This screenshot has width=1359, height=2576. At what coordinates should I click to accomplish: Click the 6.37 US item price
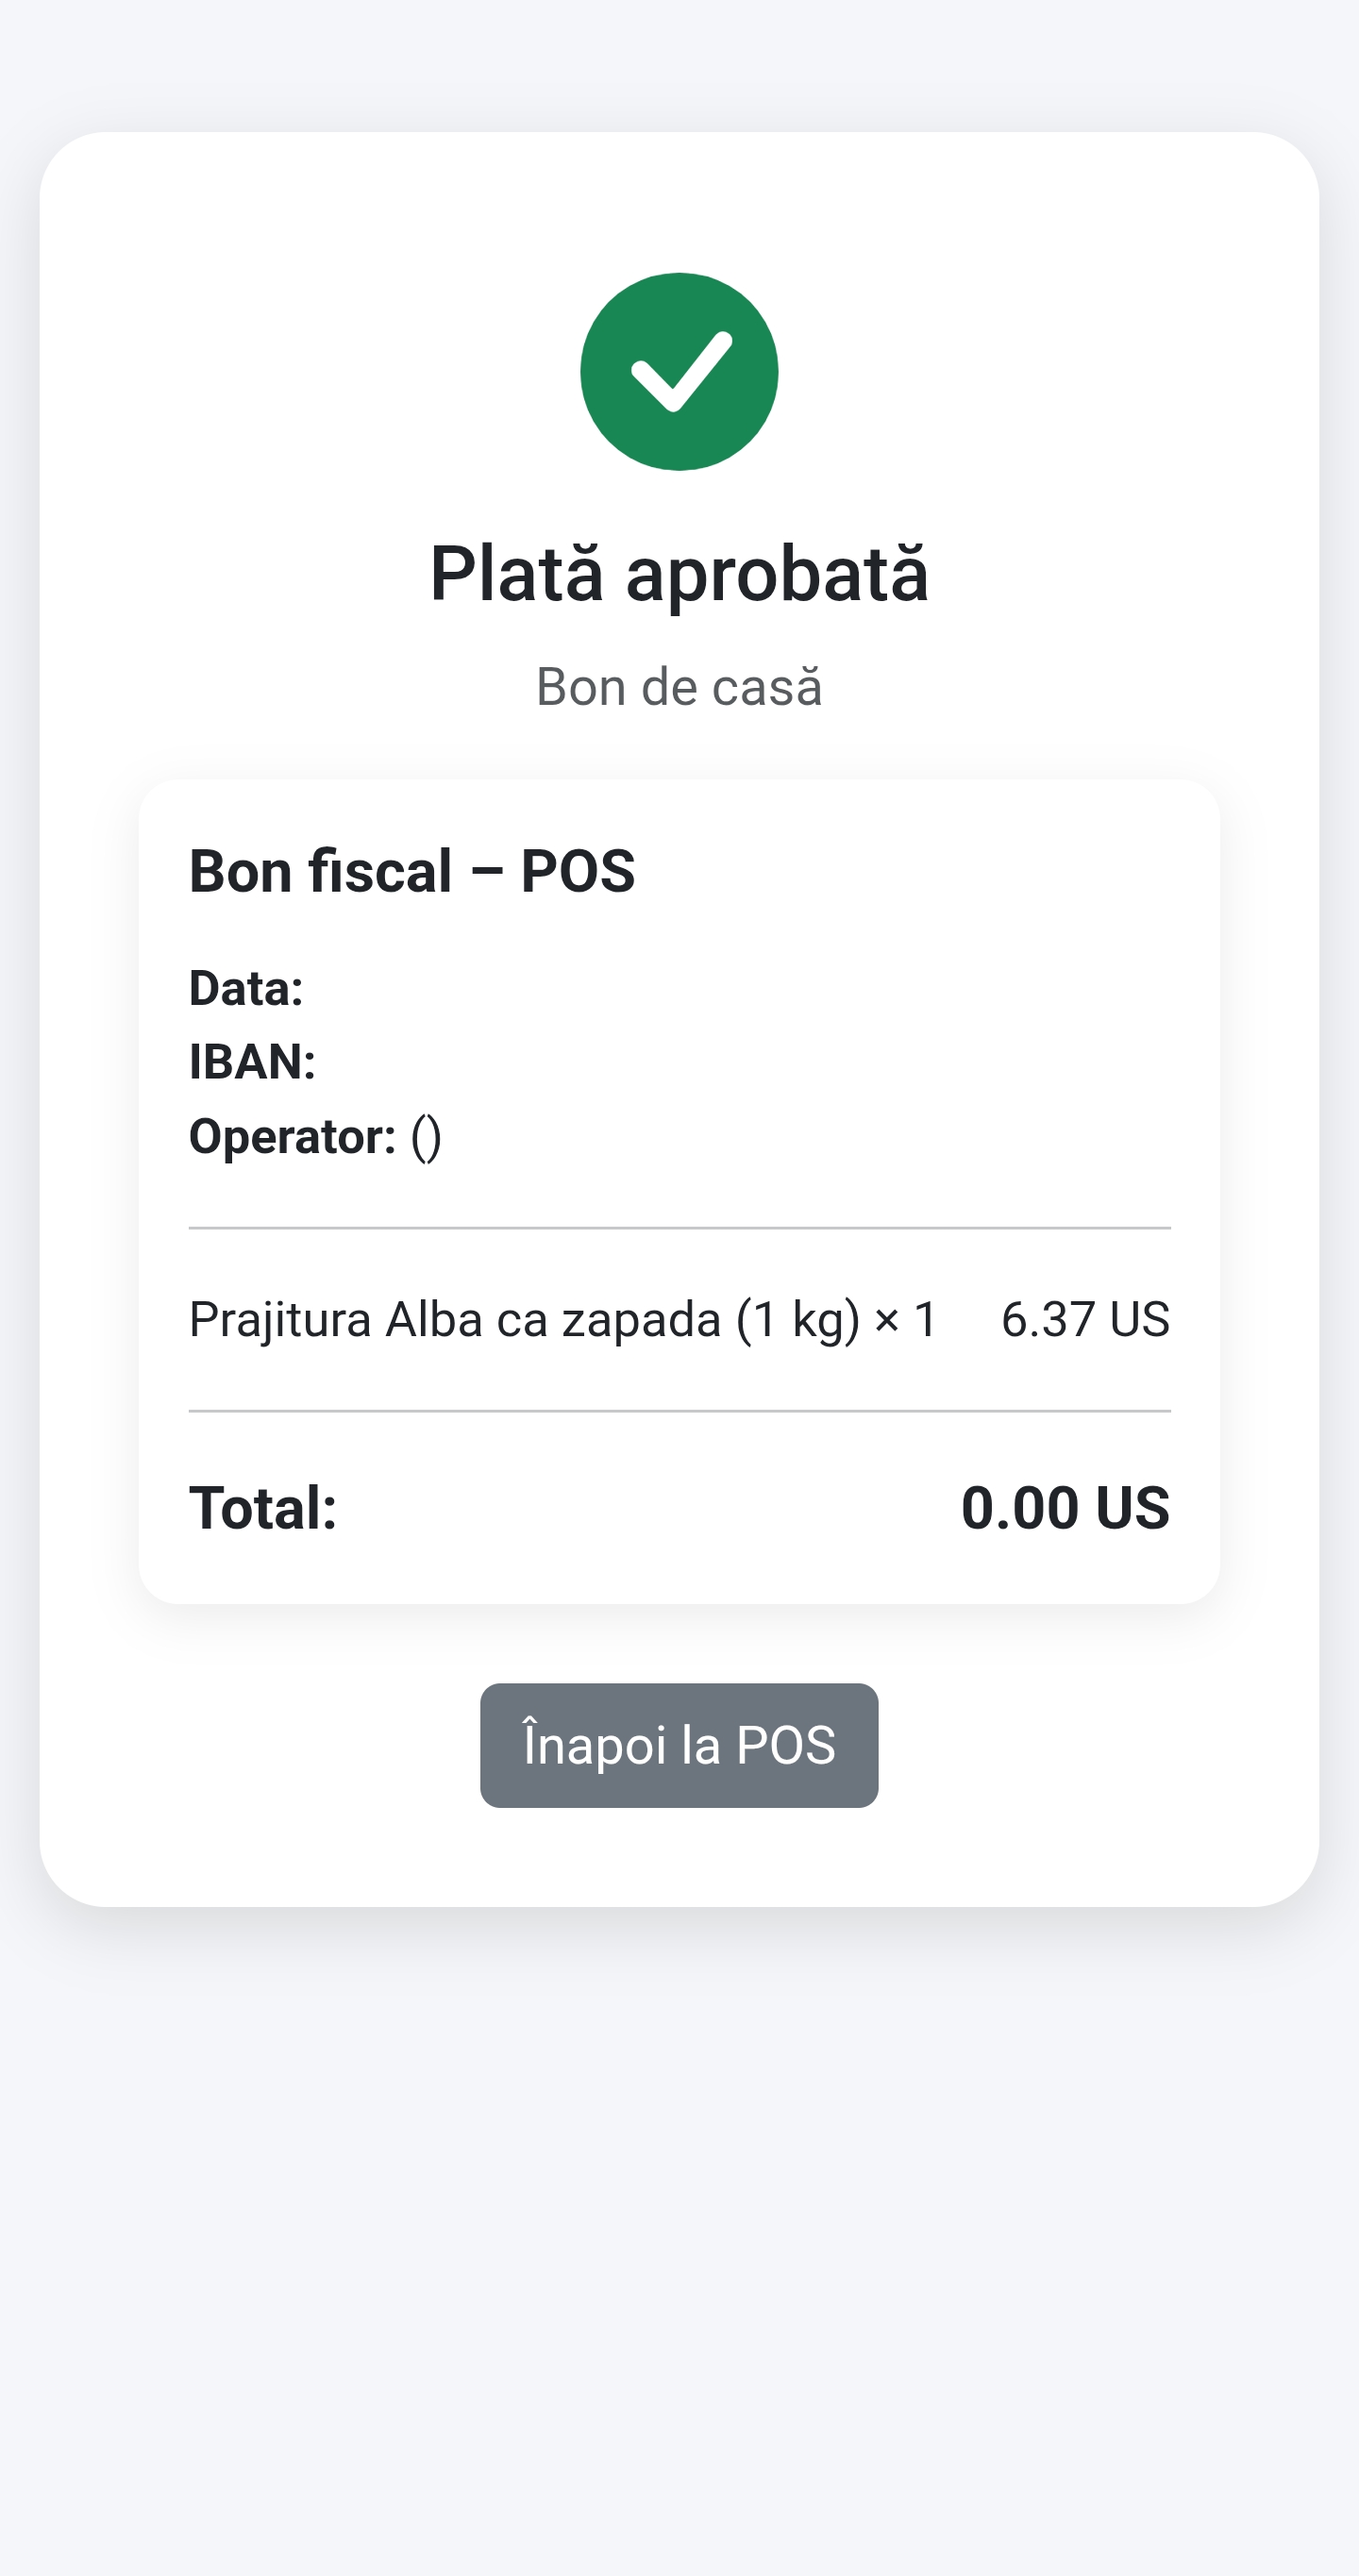[1085, 1319]
